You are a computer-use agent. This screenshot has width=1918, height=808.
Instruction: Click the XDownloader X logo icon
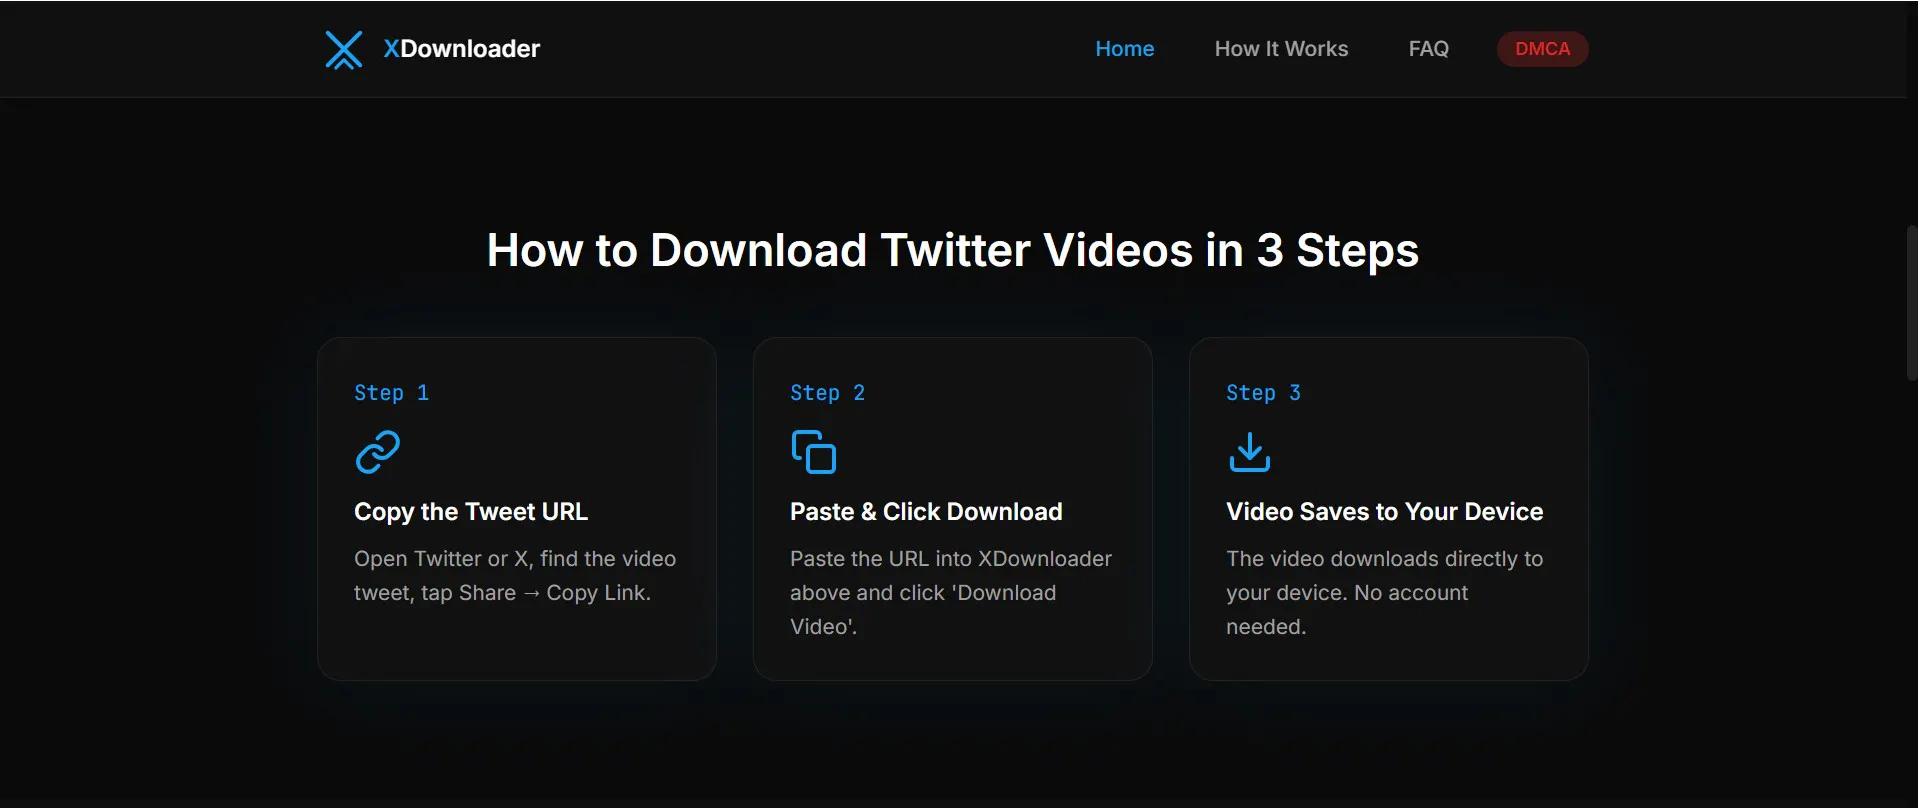click(344, 49)
